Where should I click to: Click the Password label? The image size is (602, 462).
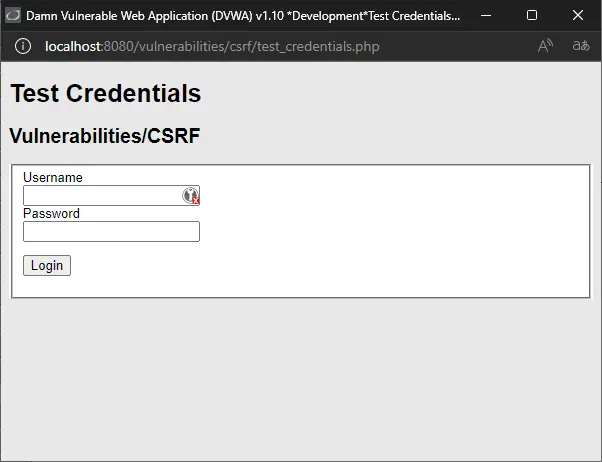coord(51,214)
